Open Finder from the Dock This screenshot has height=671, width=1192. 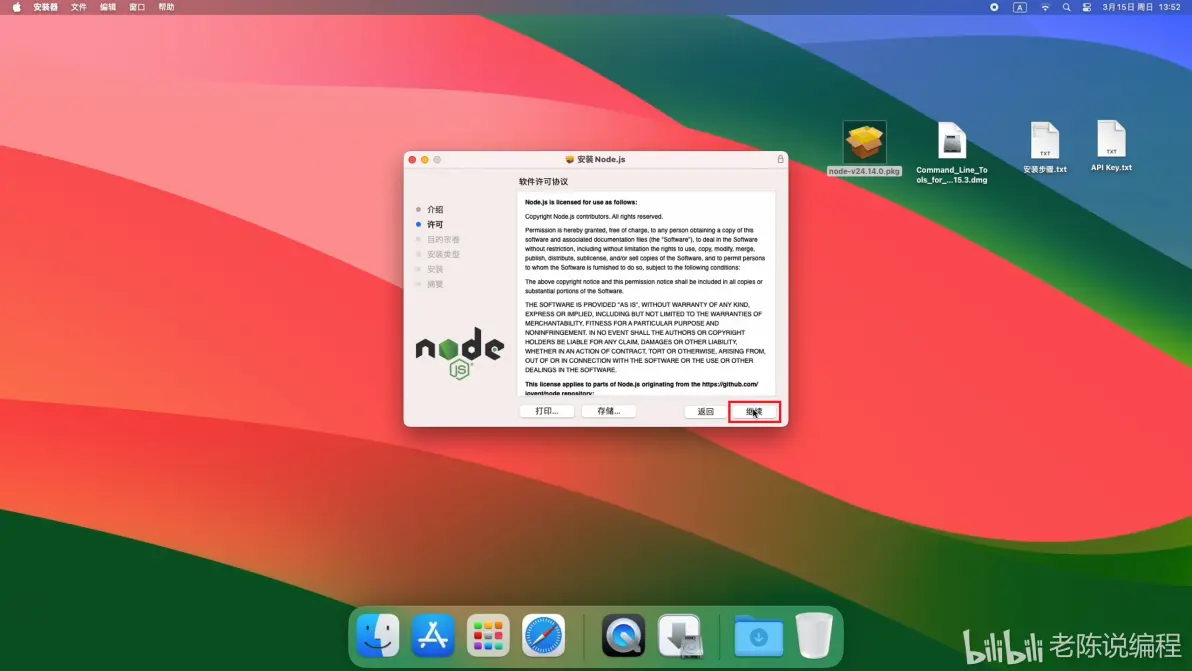coord(378,635)
